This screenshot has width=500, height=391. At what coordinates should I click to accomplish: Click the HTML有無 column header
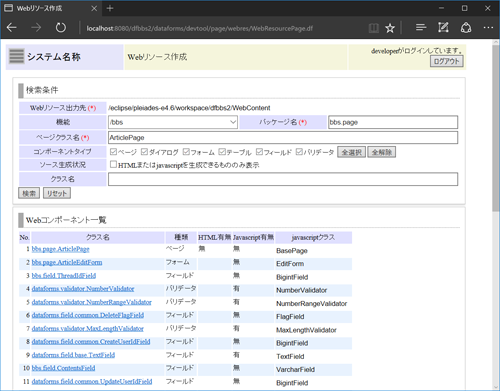click(x=214, y=237)
